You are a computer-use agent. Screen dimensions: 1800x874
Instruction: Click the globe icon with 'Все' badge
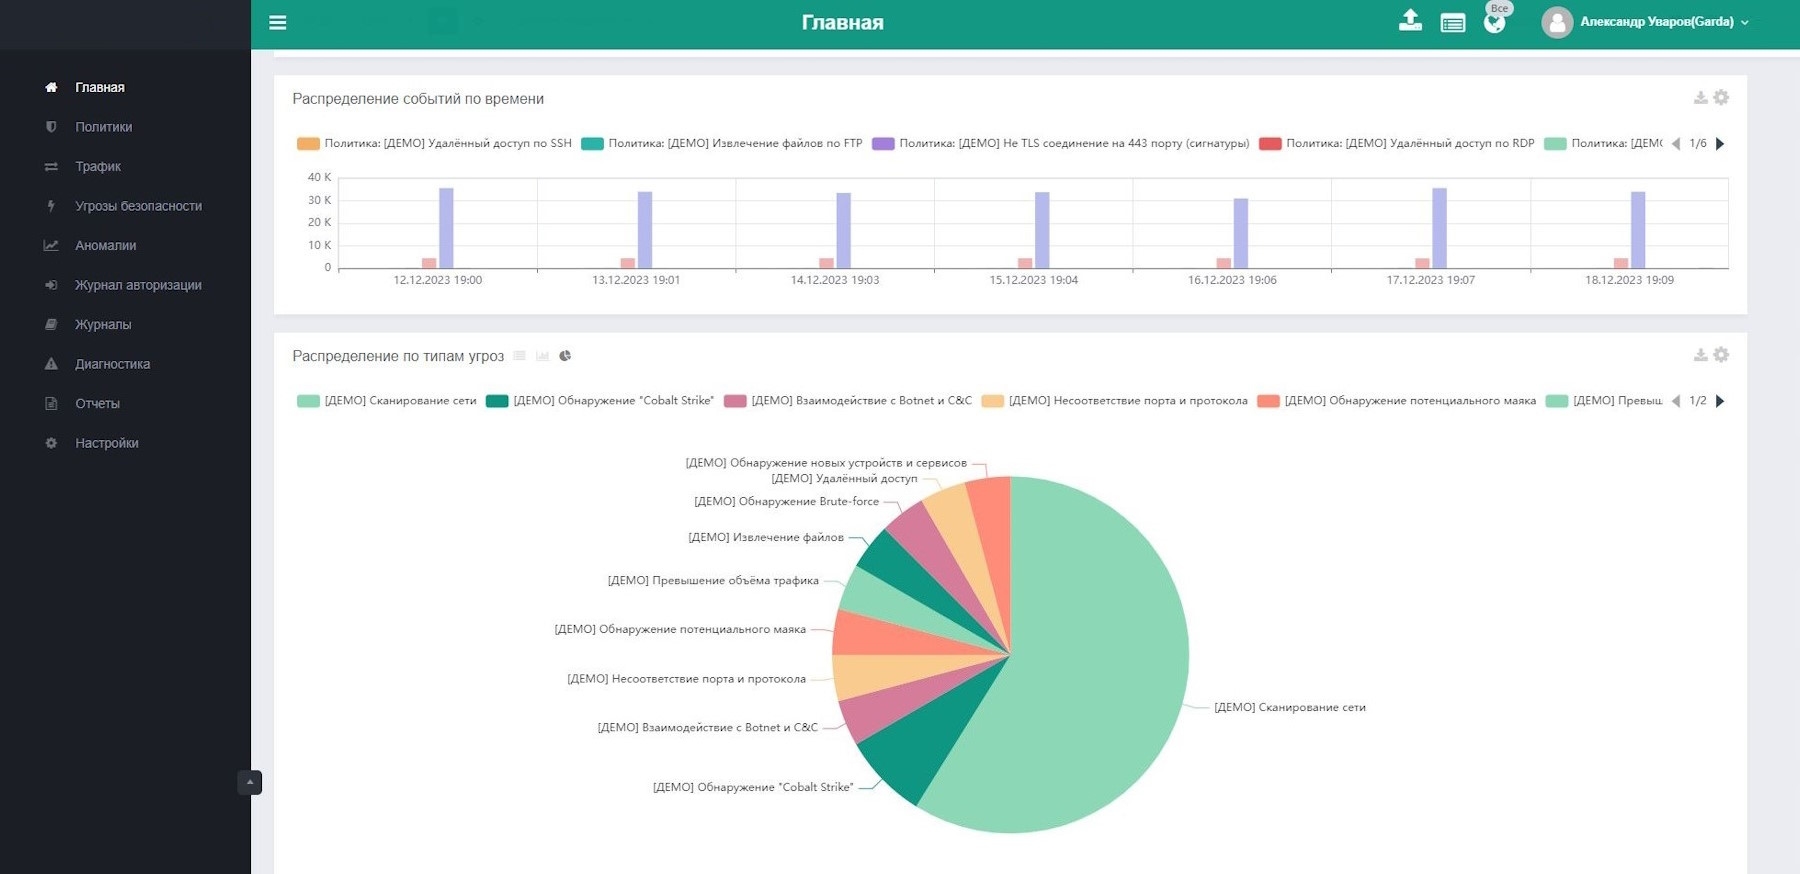pos(1495,22)
